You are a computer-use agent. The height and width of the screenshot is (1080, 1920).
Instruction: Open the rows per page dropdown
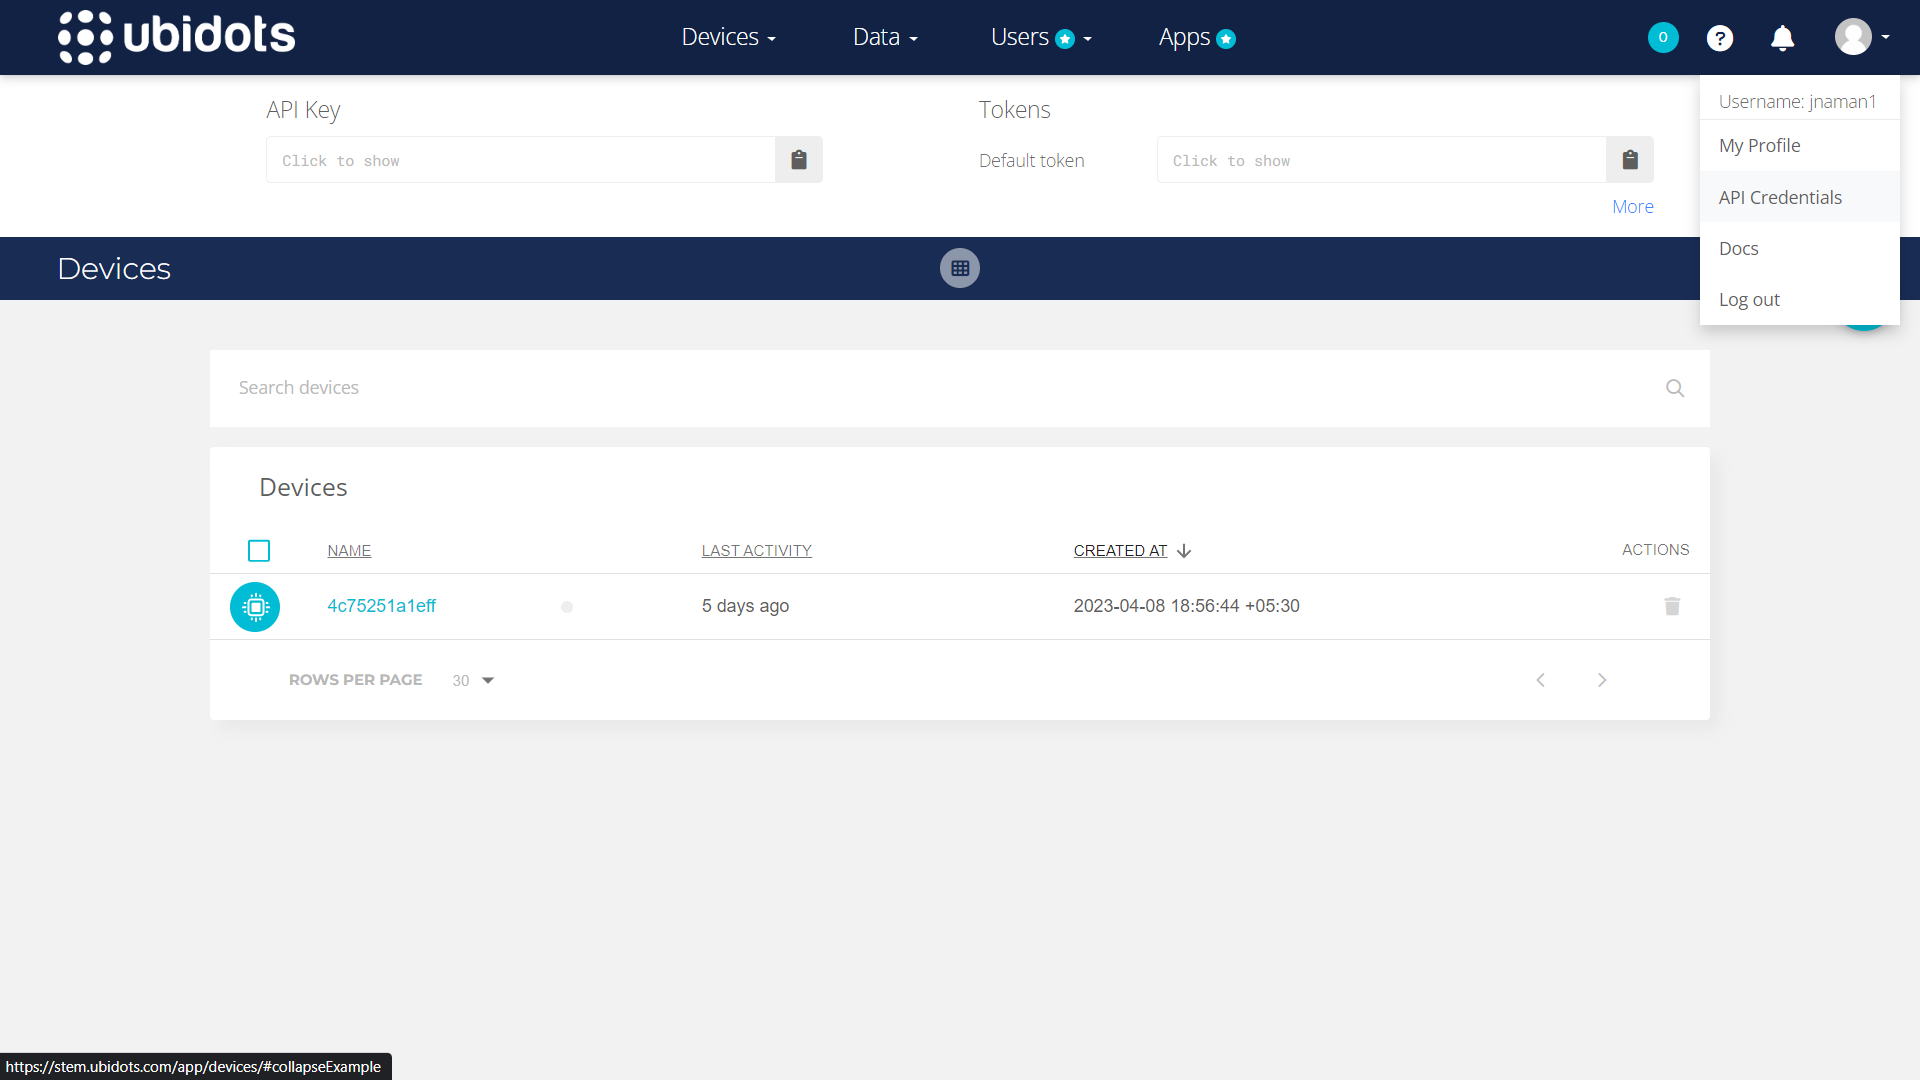tap(474, 680)
